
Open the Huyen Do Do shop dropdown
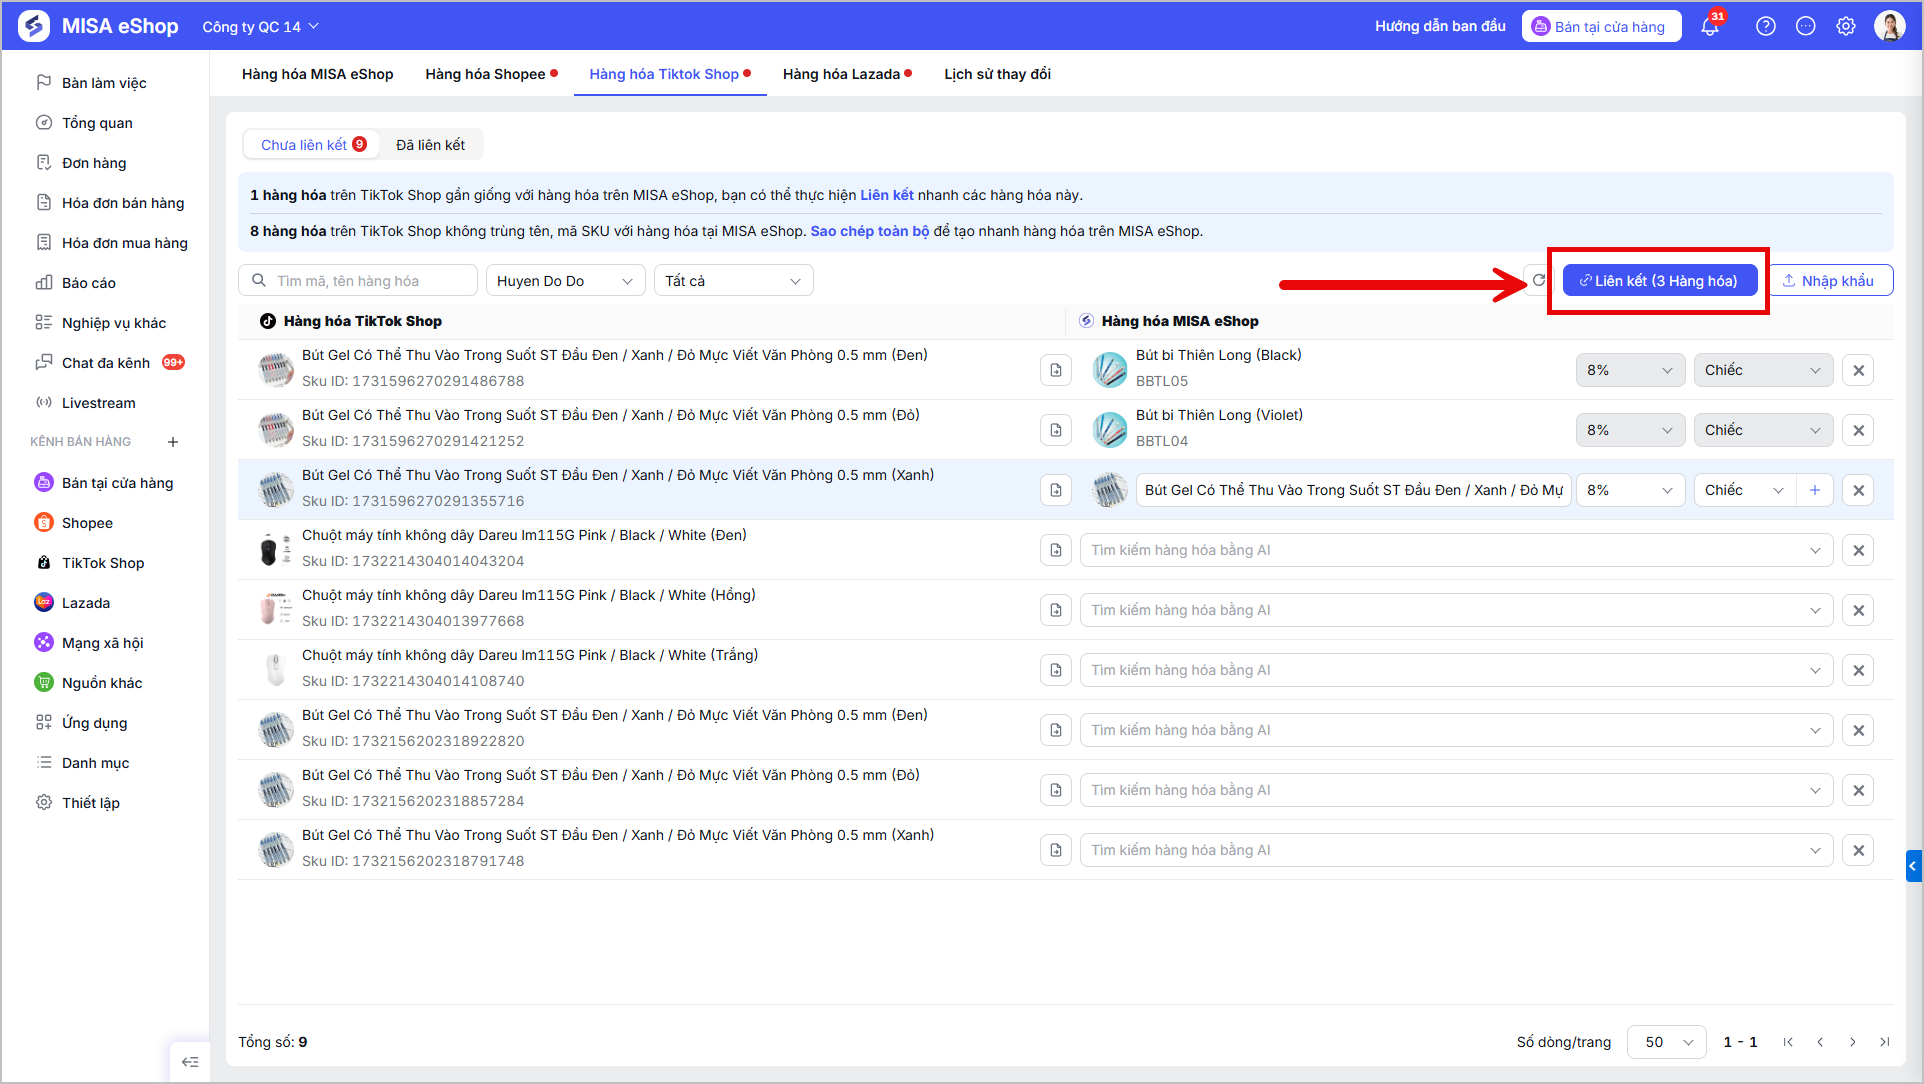566,281
